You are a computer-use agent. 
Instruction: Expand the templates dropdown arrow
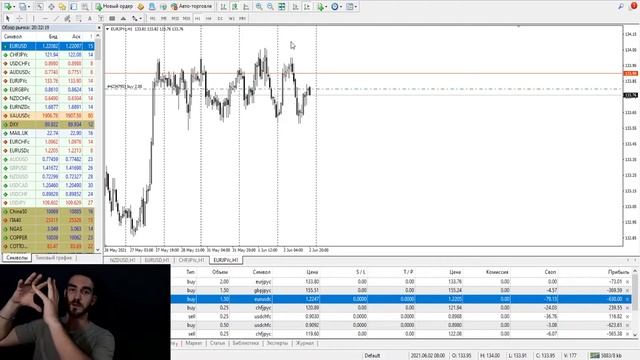(x=356, y=7)
